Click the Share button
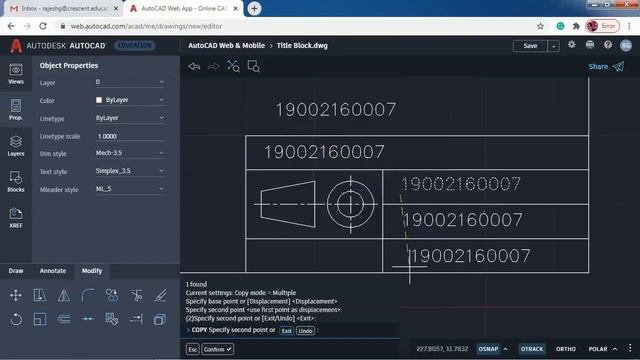Image resolution: width=640 pixels, height=360 pixels. coord(607,67)
